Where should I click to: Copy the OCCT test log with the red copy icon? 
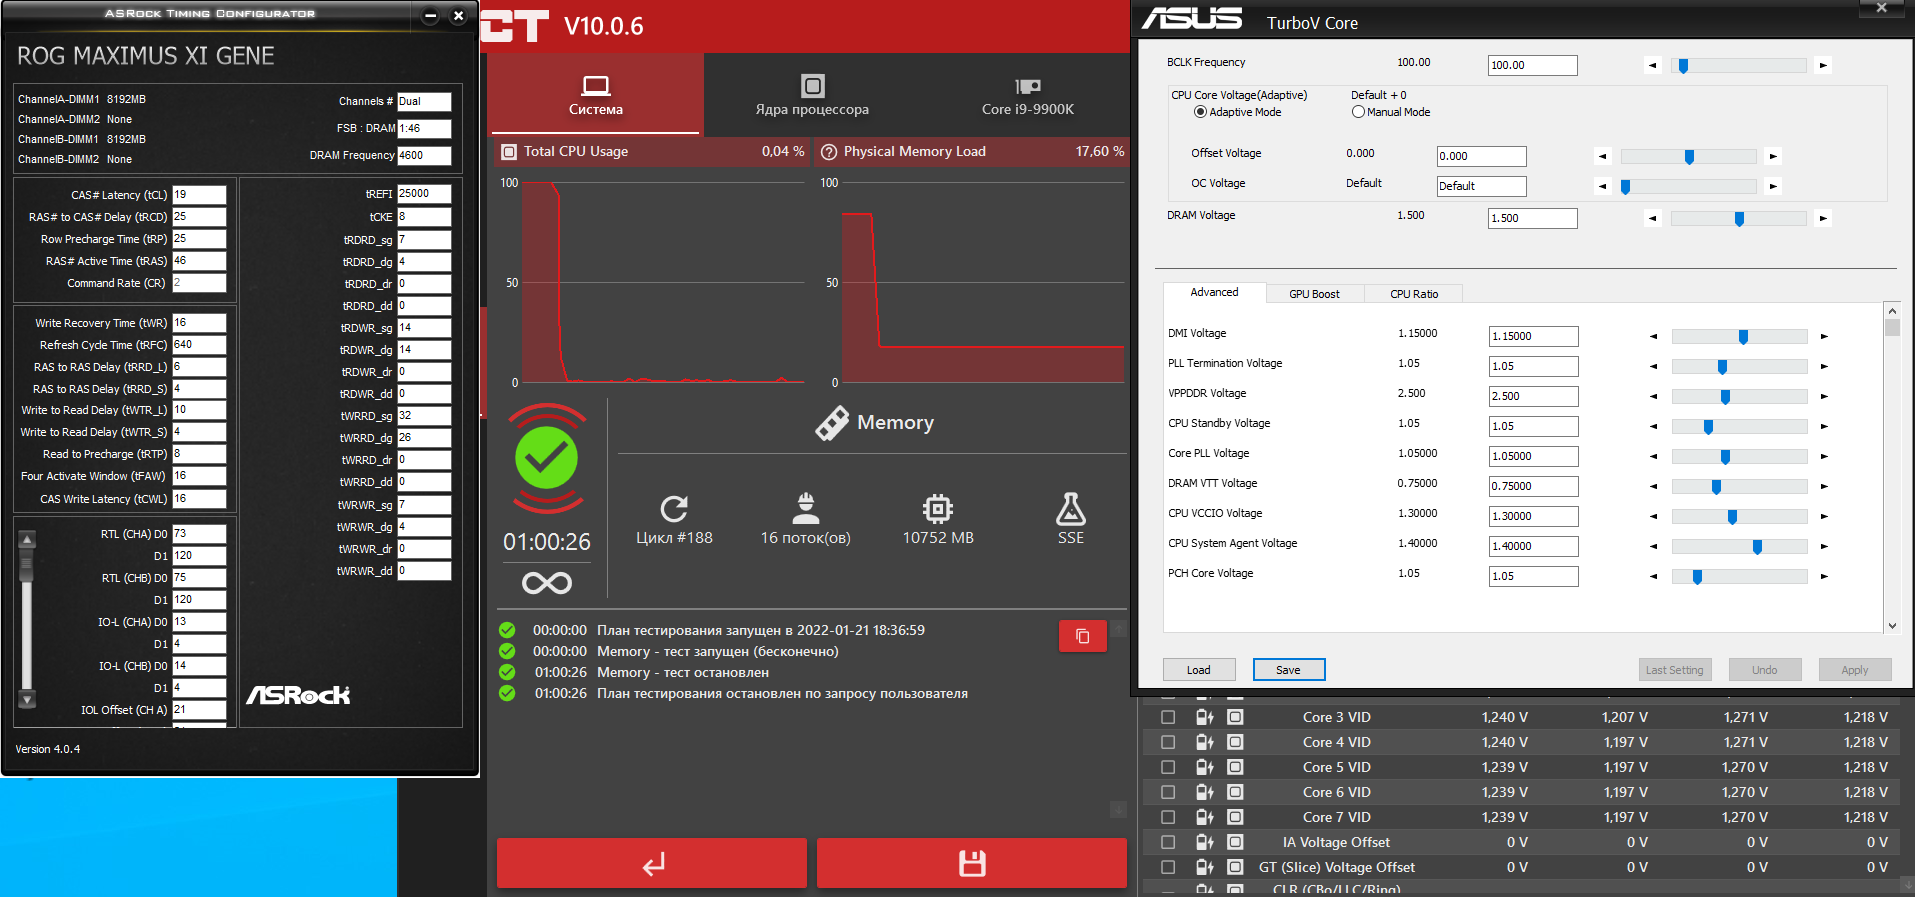pos(1082,636)
